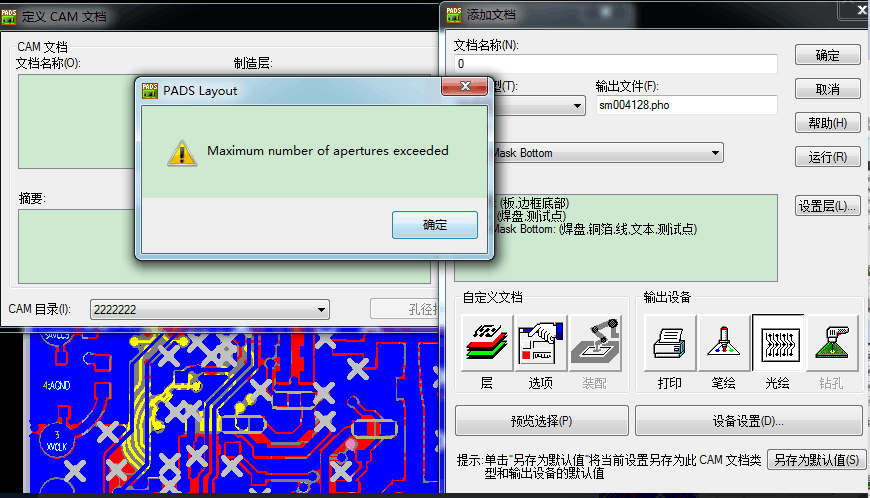The image size is (870, 498).
Task: Select 打印 (Print) output device icon
Action: point(670,342)
